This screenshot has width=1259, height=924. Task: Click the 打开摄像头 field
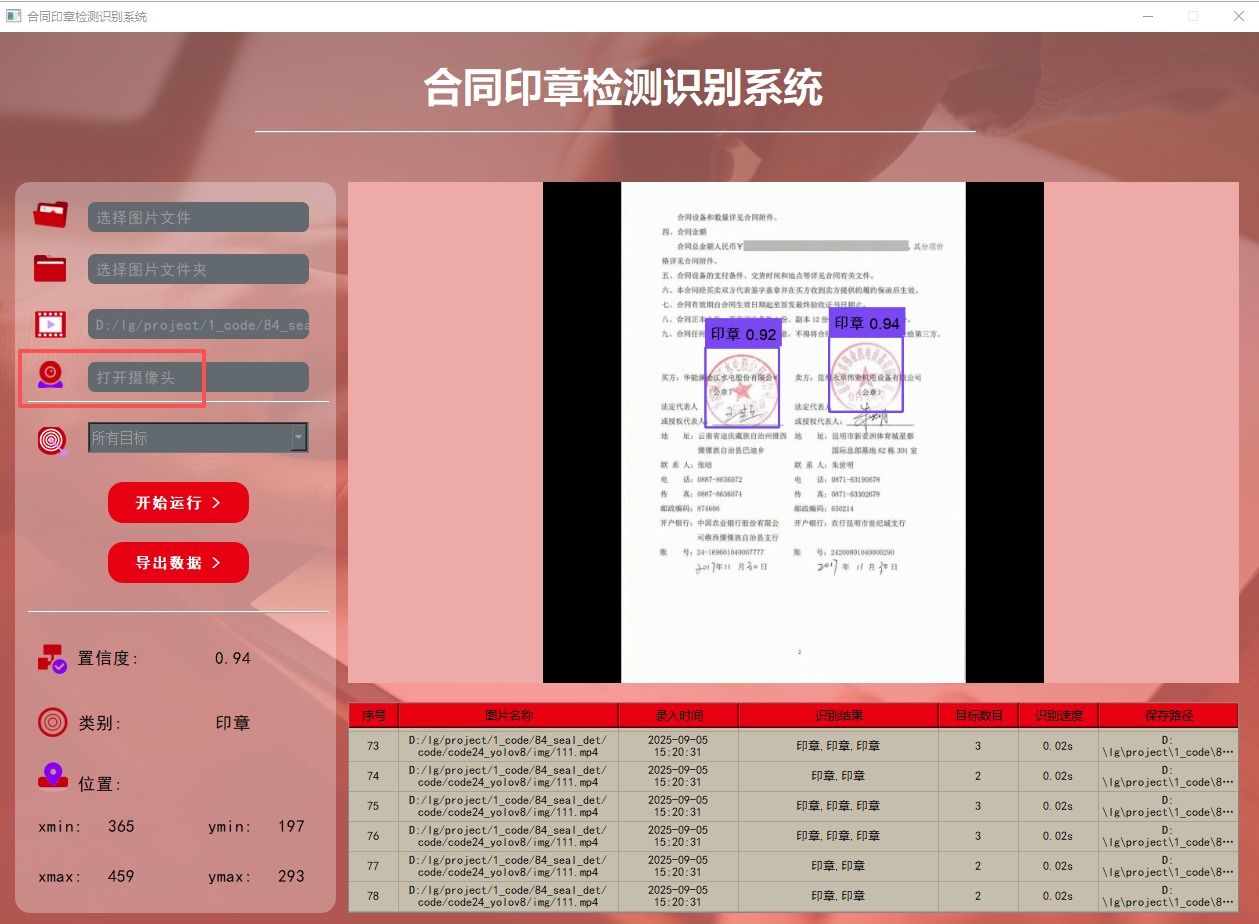click(198, 377)
